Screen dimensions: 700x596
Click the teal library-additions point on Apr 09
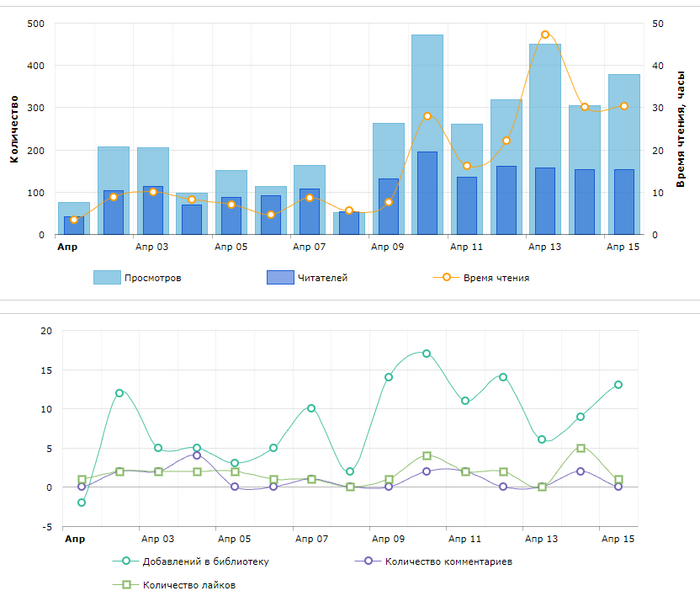tap(388, 377)
